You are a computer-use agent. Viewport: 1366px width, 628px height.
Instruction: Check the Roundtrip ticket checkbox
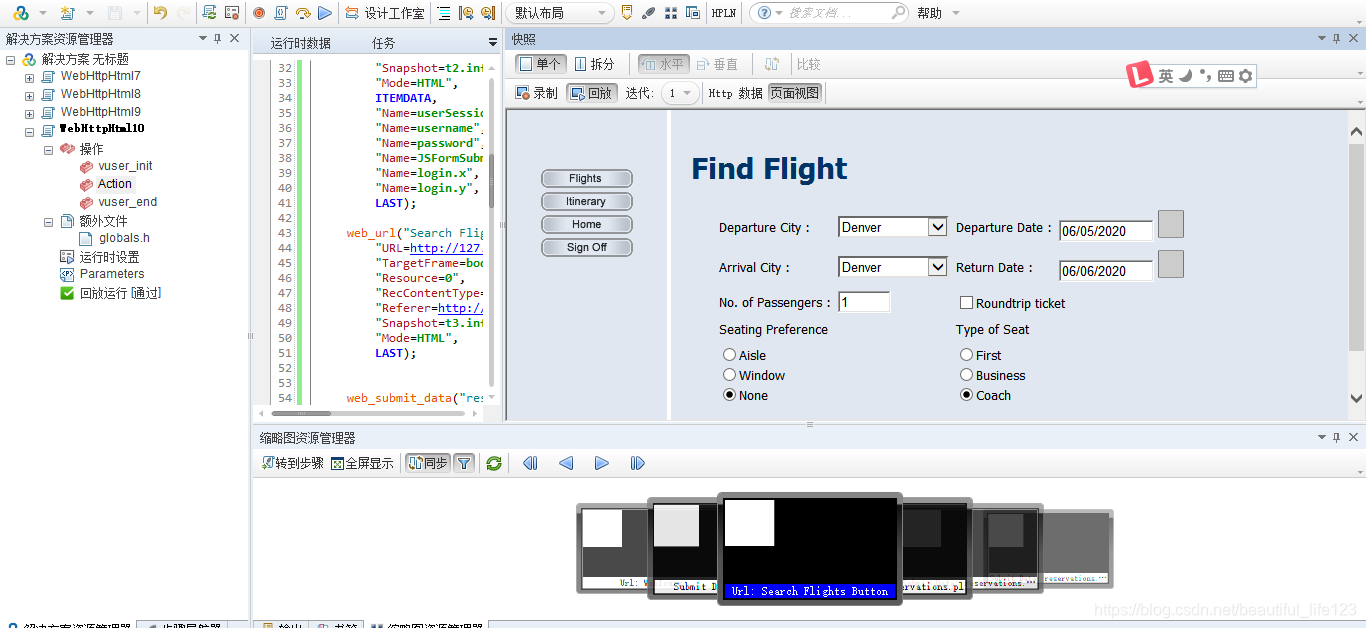coord(967,302)
